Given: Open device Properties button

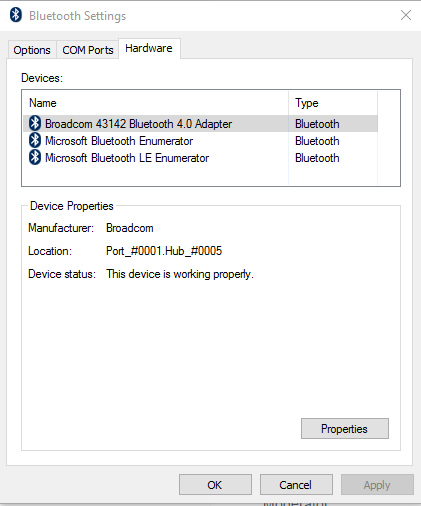Looking at the screenshot, I should [x=345, y=429].
